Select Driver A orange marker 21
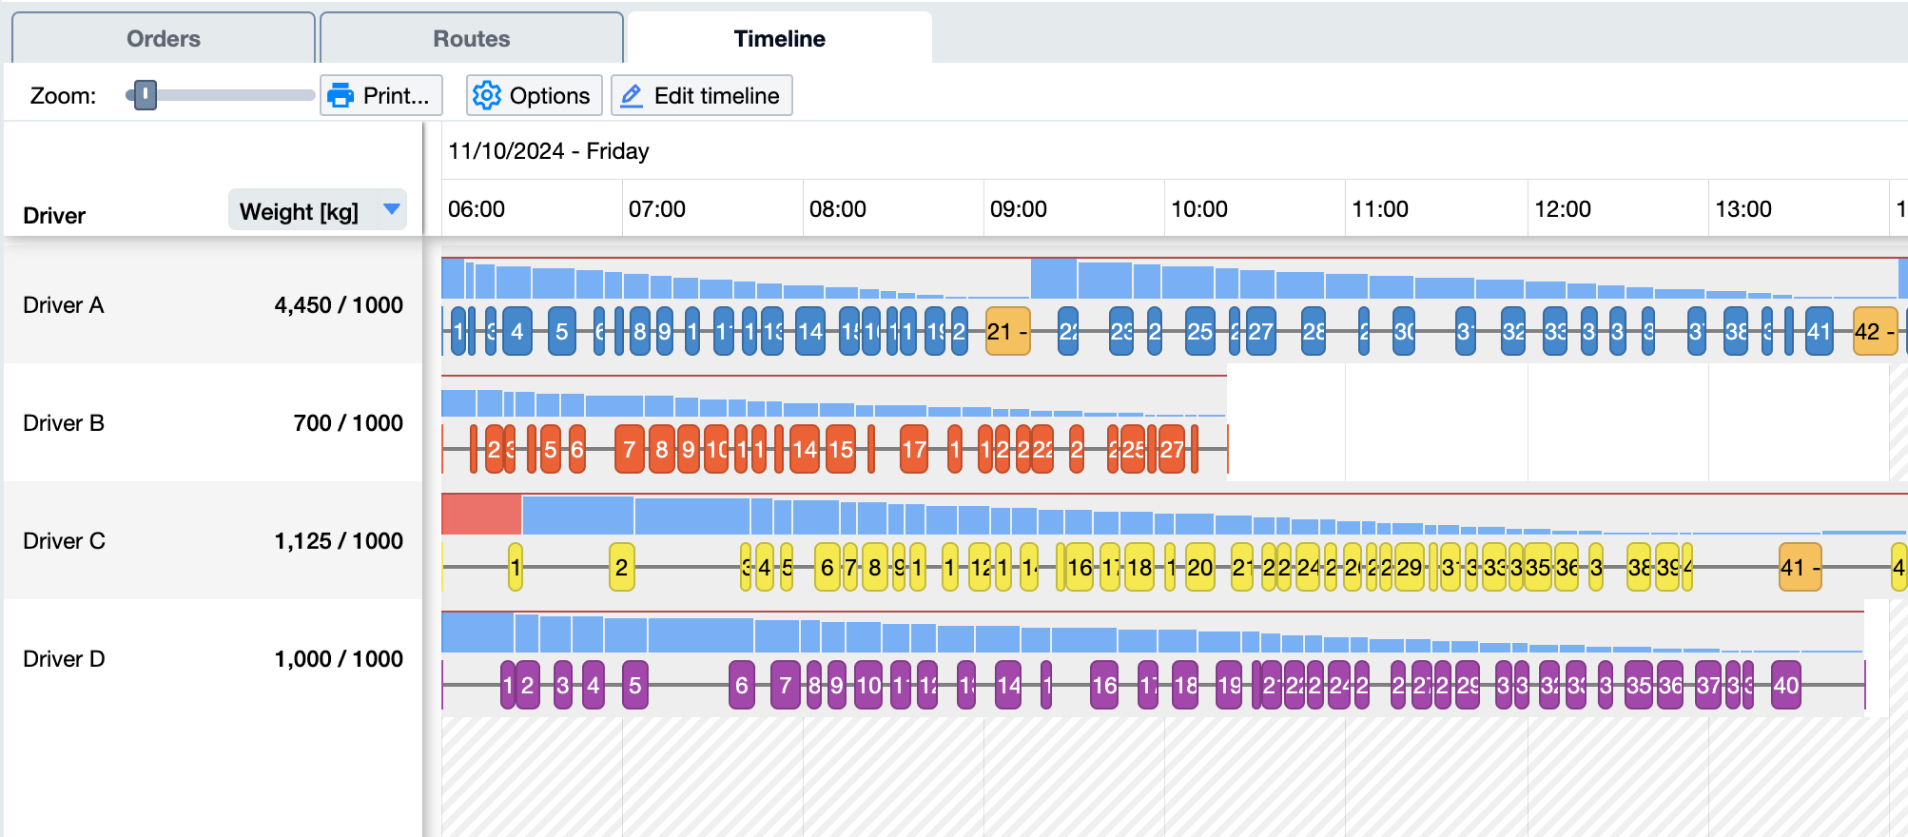This screenshot has width=1908, height=837. (x=1007, y=331)
